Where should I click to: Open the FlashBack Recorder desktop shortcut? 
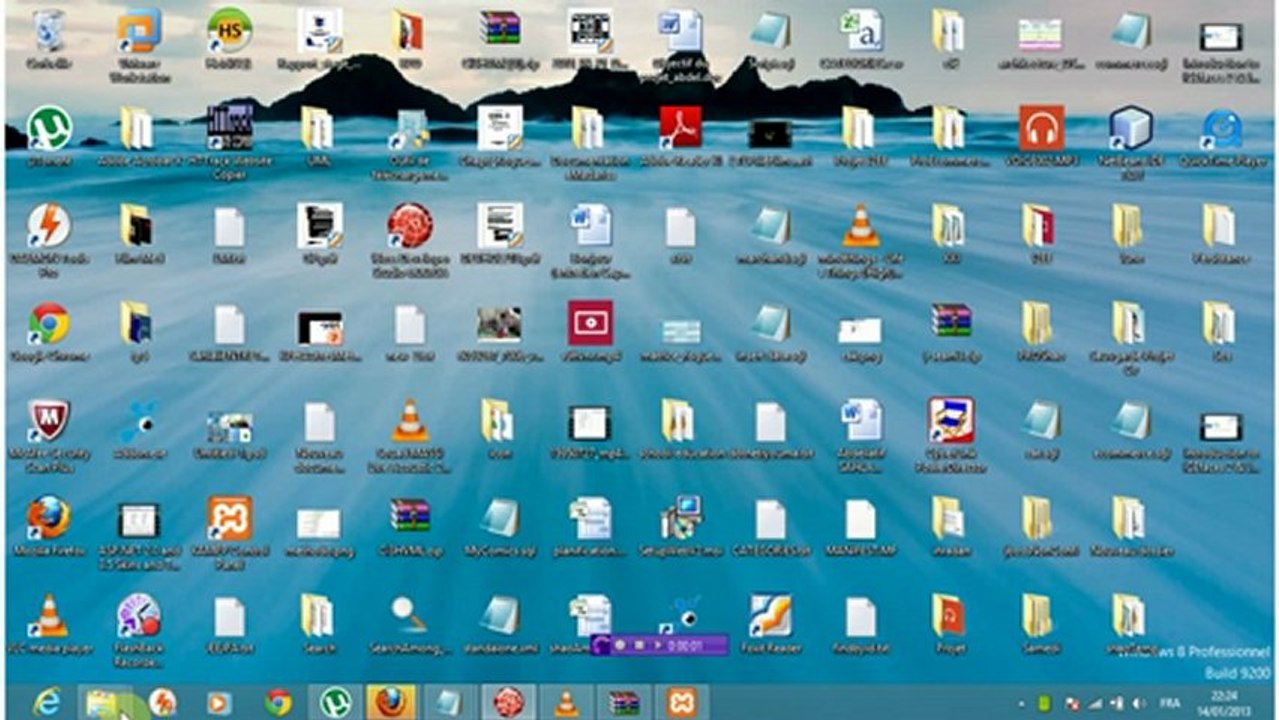[138, 616]
